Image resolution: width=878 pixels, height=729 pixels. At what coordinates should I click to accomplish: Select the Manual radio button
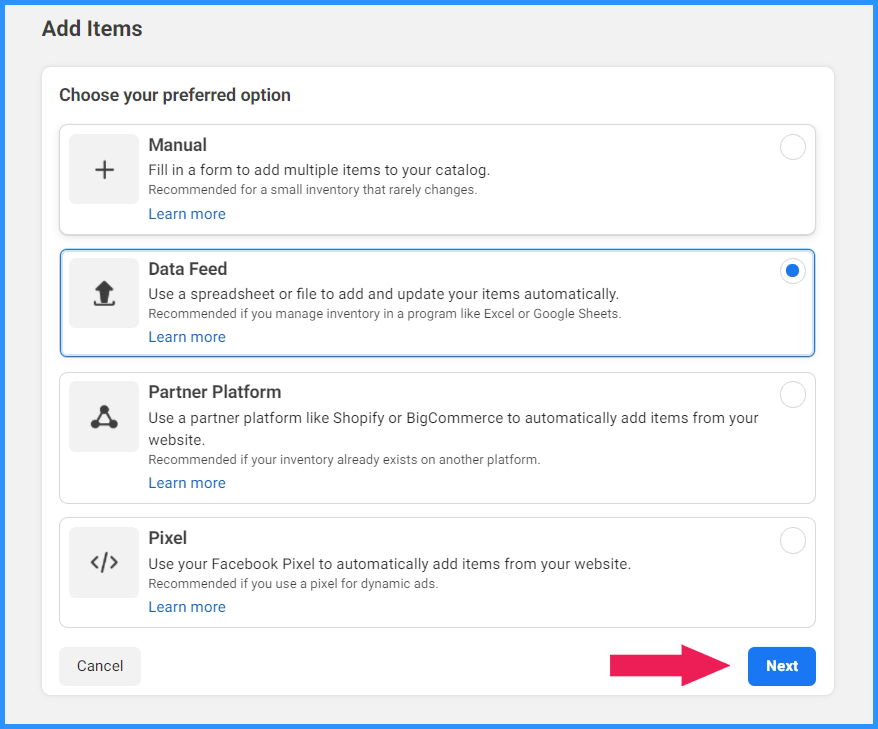792,147
